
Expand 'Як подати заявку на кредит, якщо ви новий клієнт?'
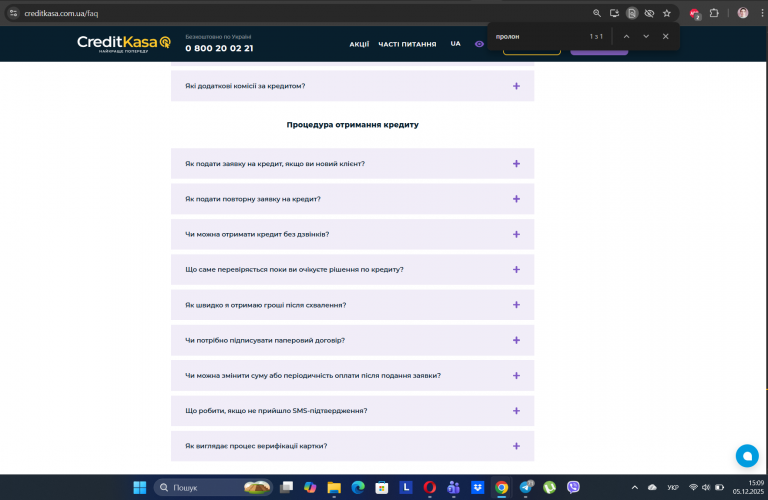pyautogui.click(x=352, y=164)
